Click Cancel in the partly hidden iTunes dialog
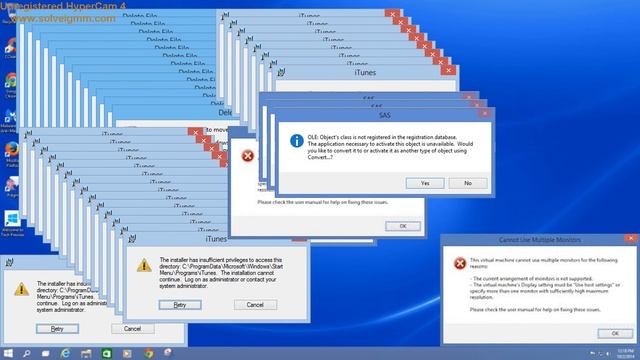This screenshot has height=360, width=640. (133, 329)
